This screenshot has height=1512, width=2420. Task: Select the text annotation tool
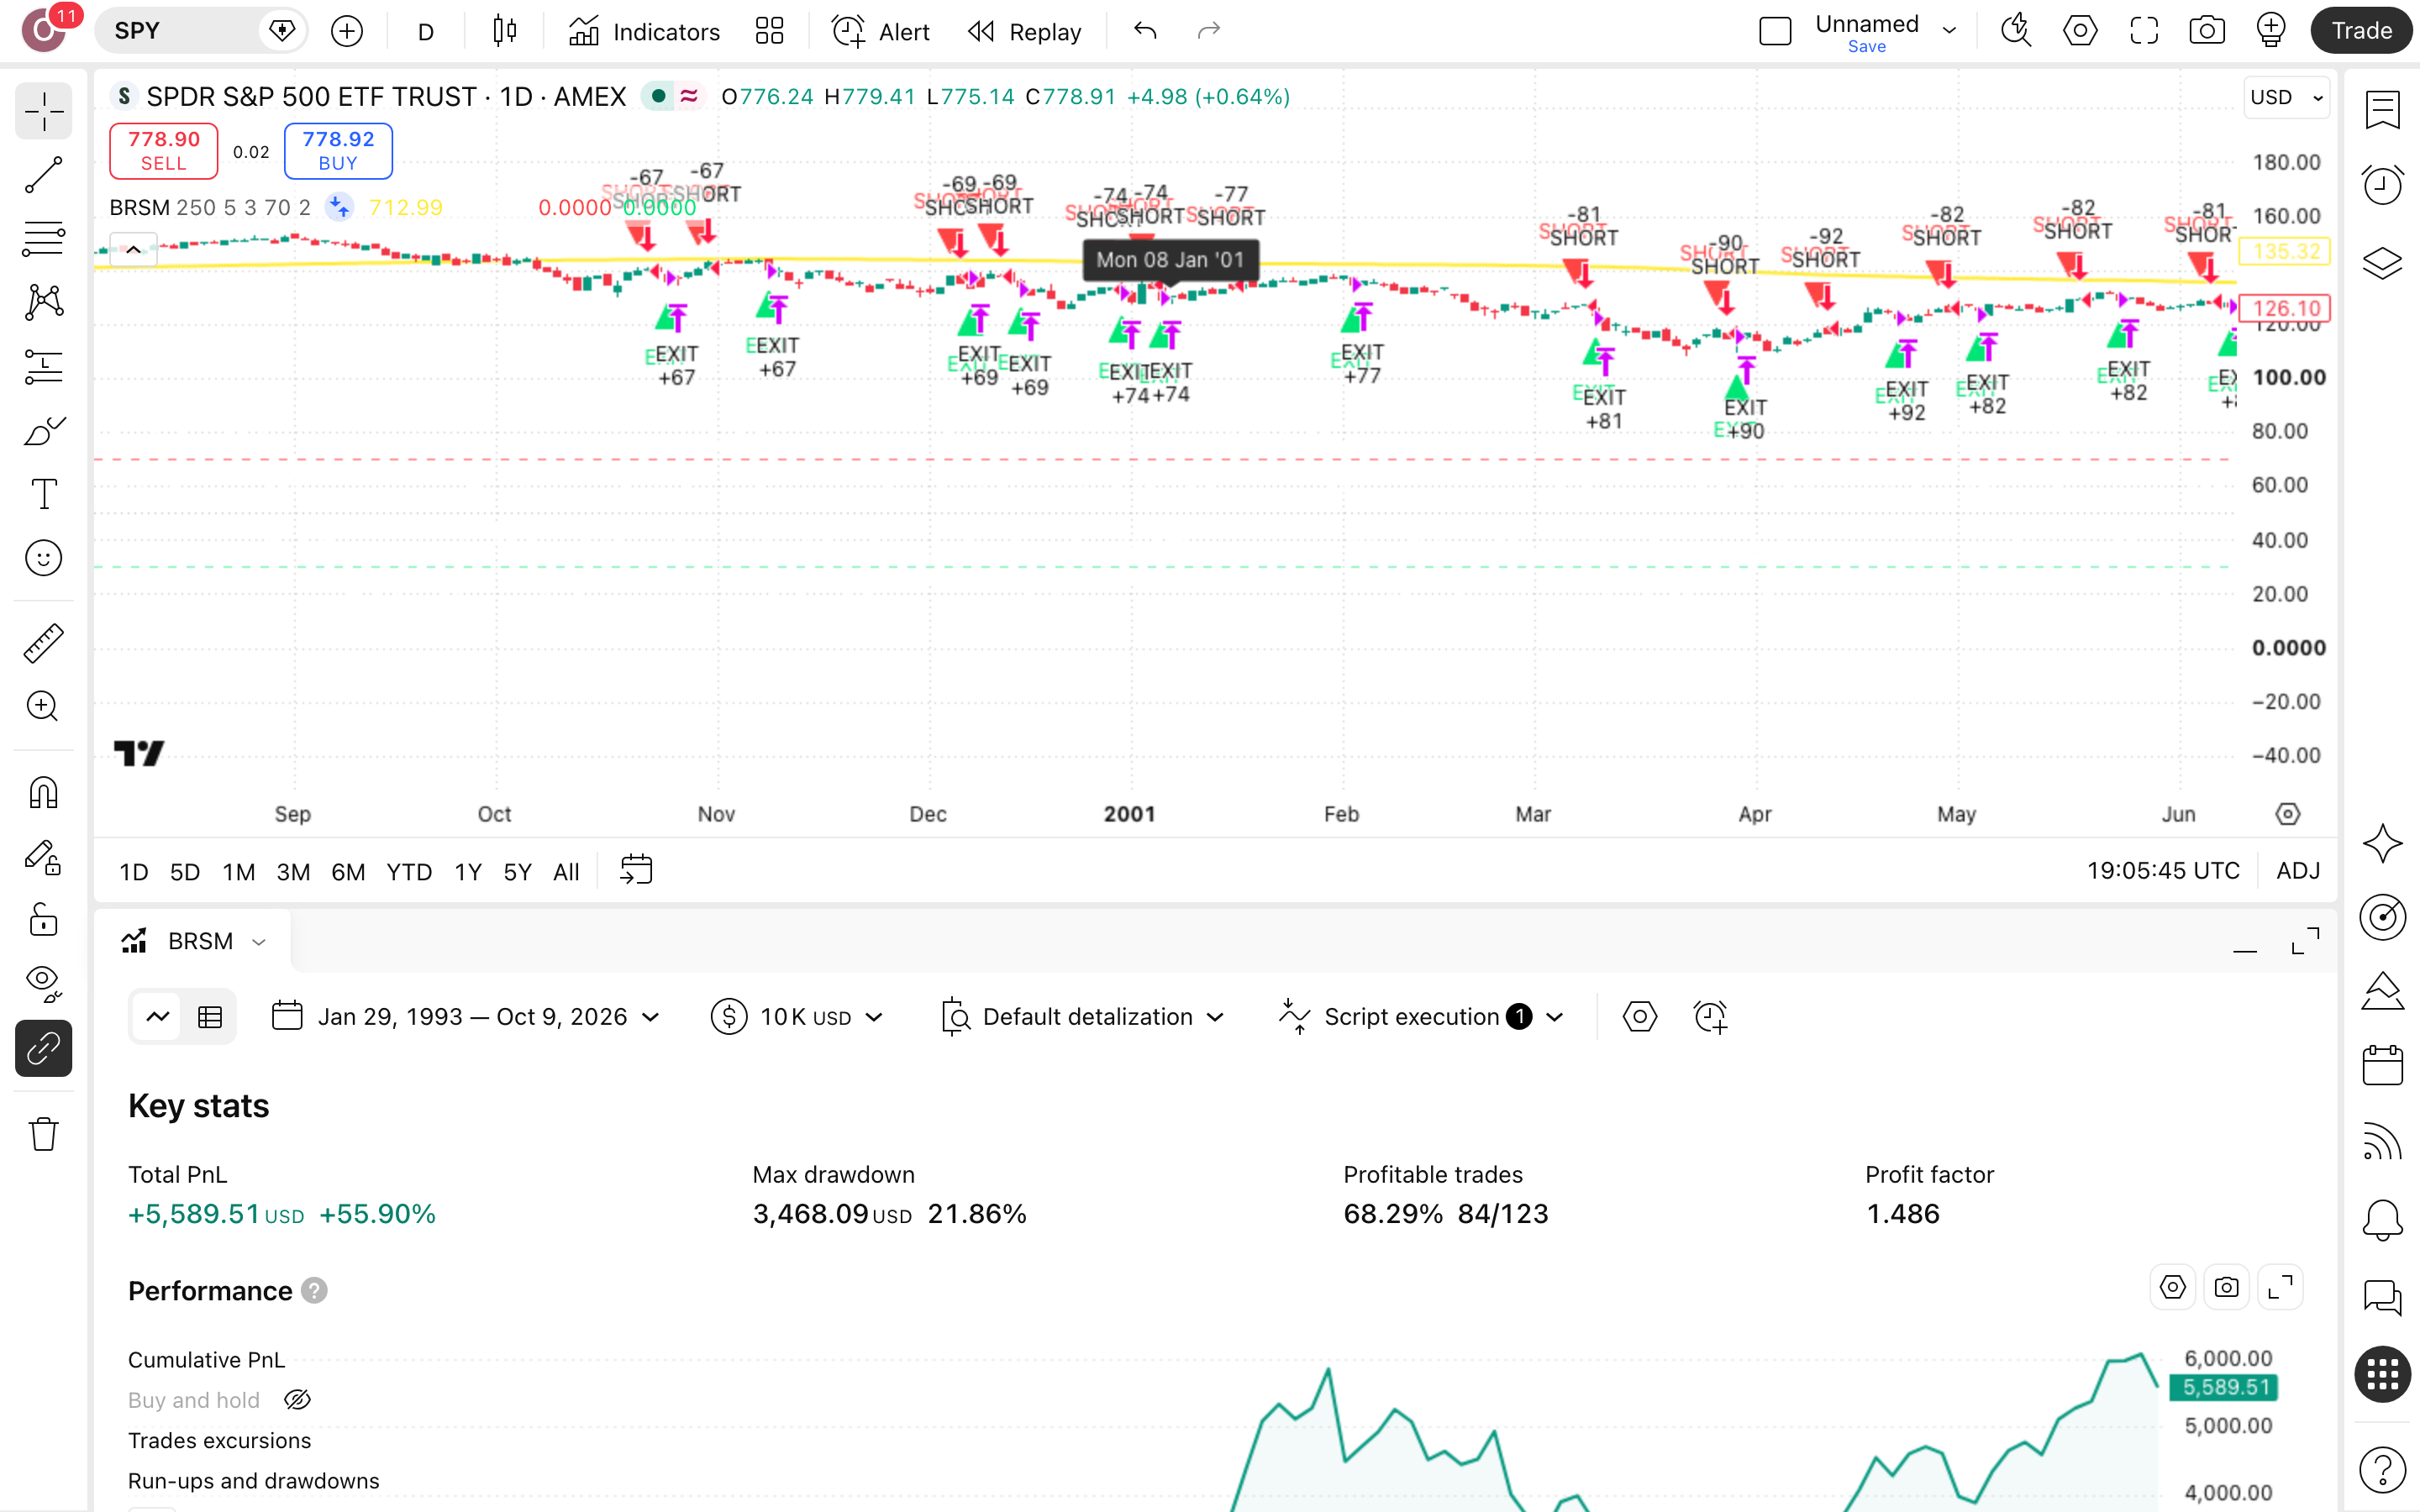[43, 494]
